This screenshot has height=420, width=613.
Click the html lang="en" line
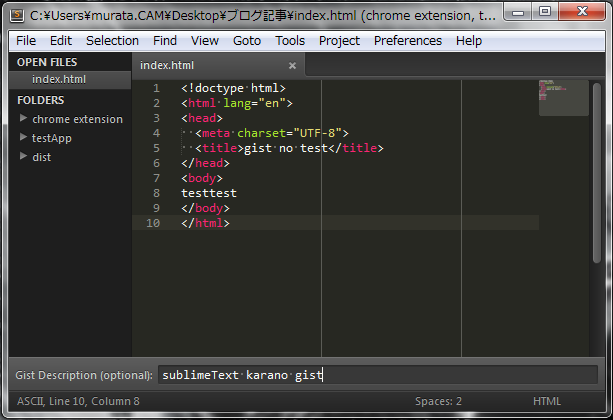coord(237,103)
